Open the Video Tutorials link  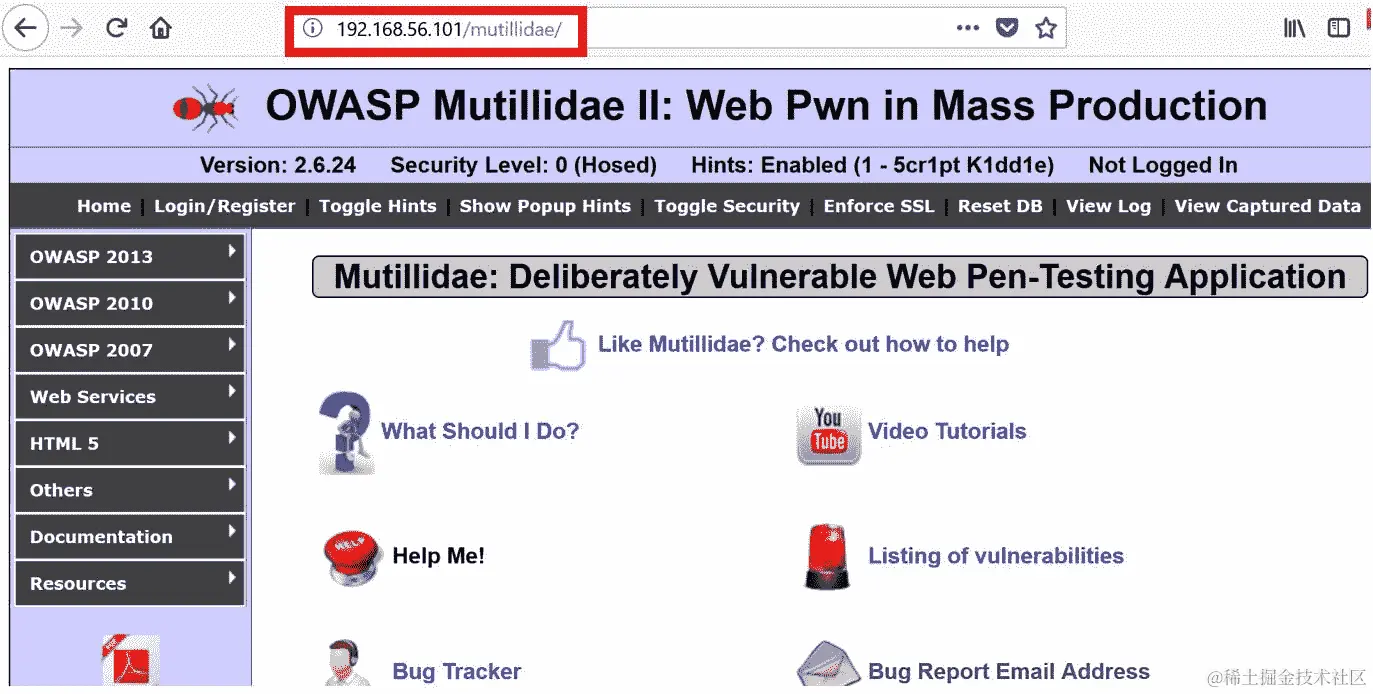947,432
